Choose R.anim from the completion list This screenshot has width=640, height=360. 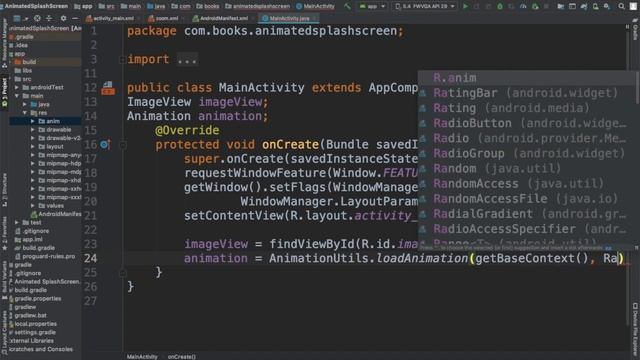pos(527,78)
